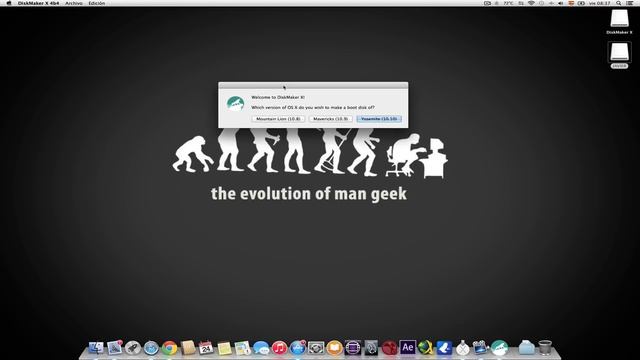Open the Edición menu
Viewport: 640px width, 360px height.
click(x=97, y=3)
